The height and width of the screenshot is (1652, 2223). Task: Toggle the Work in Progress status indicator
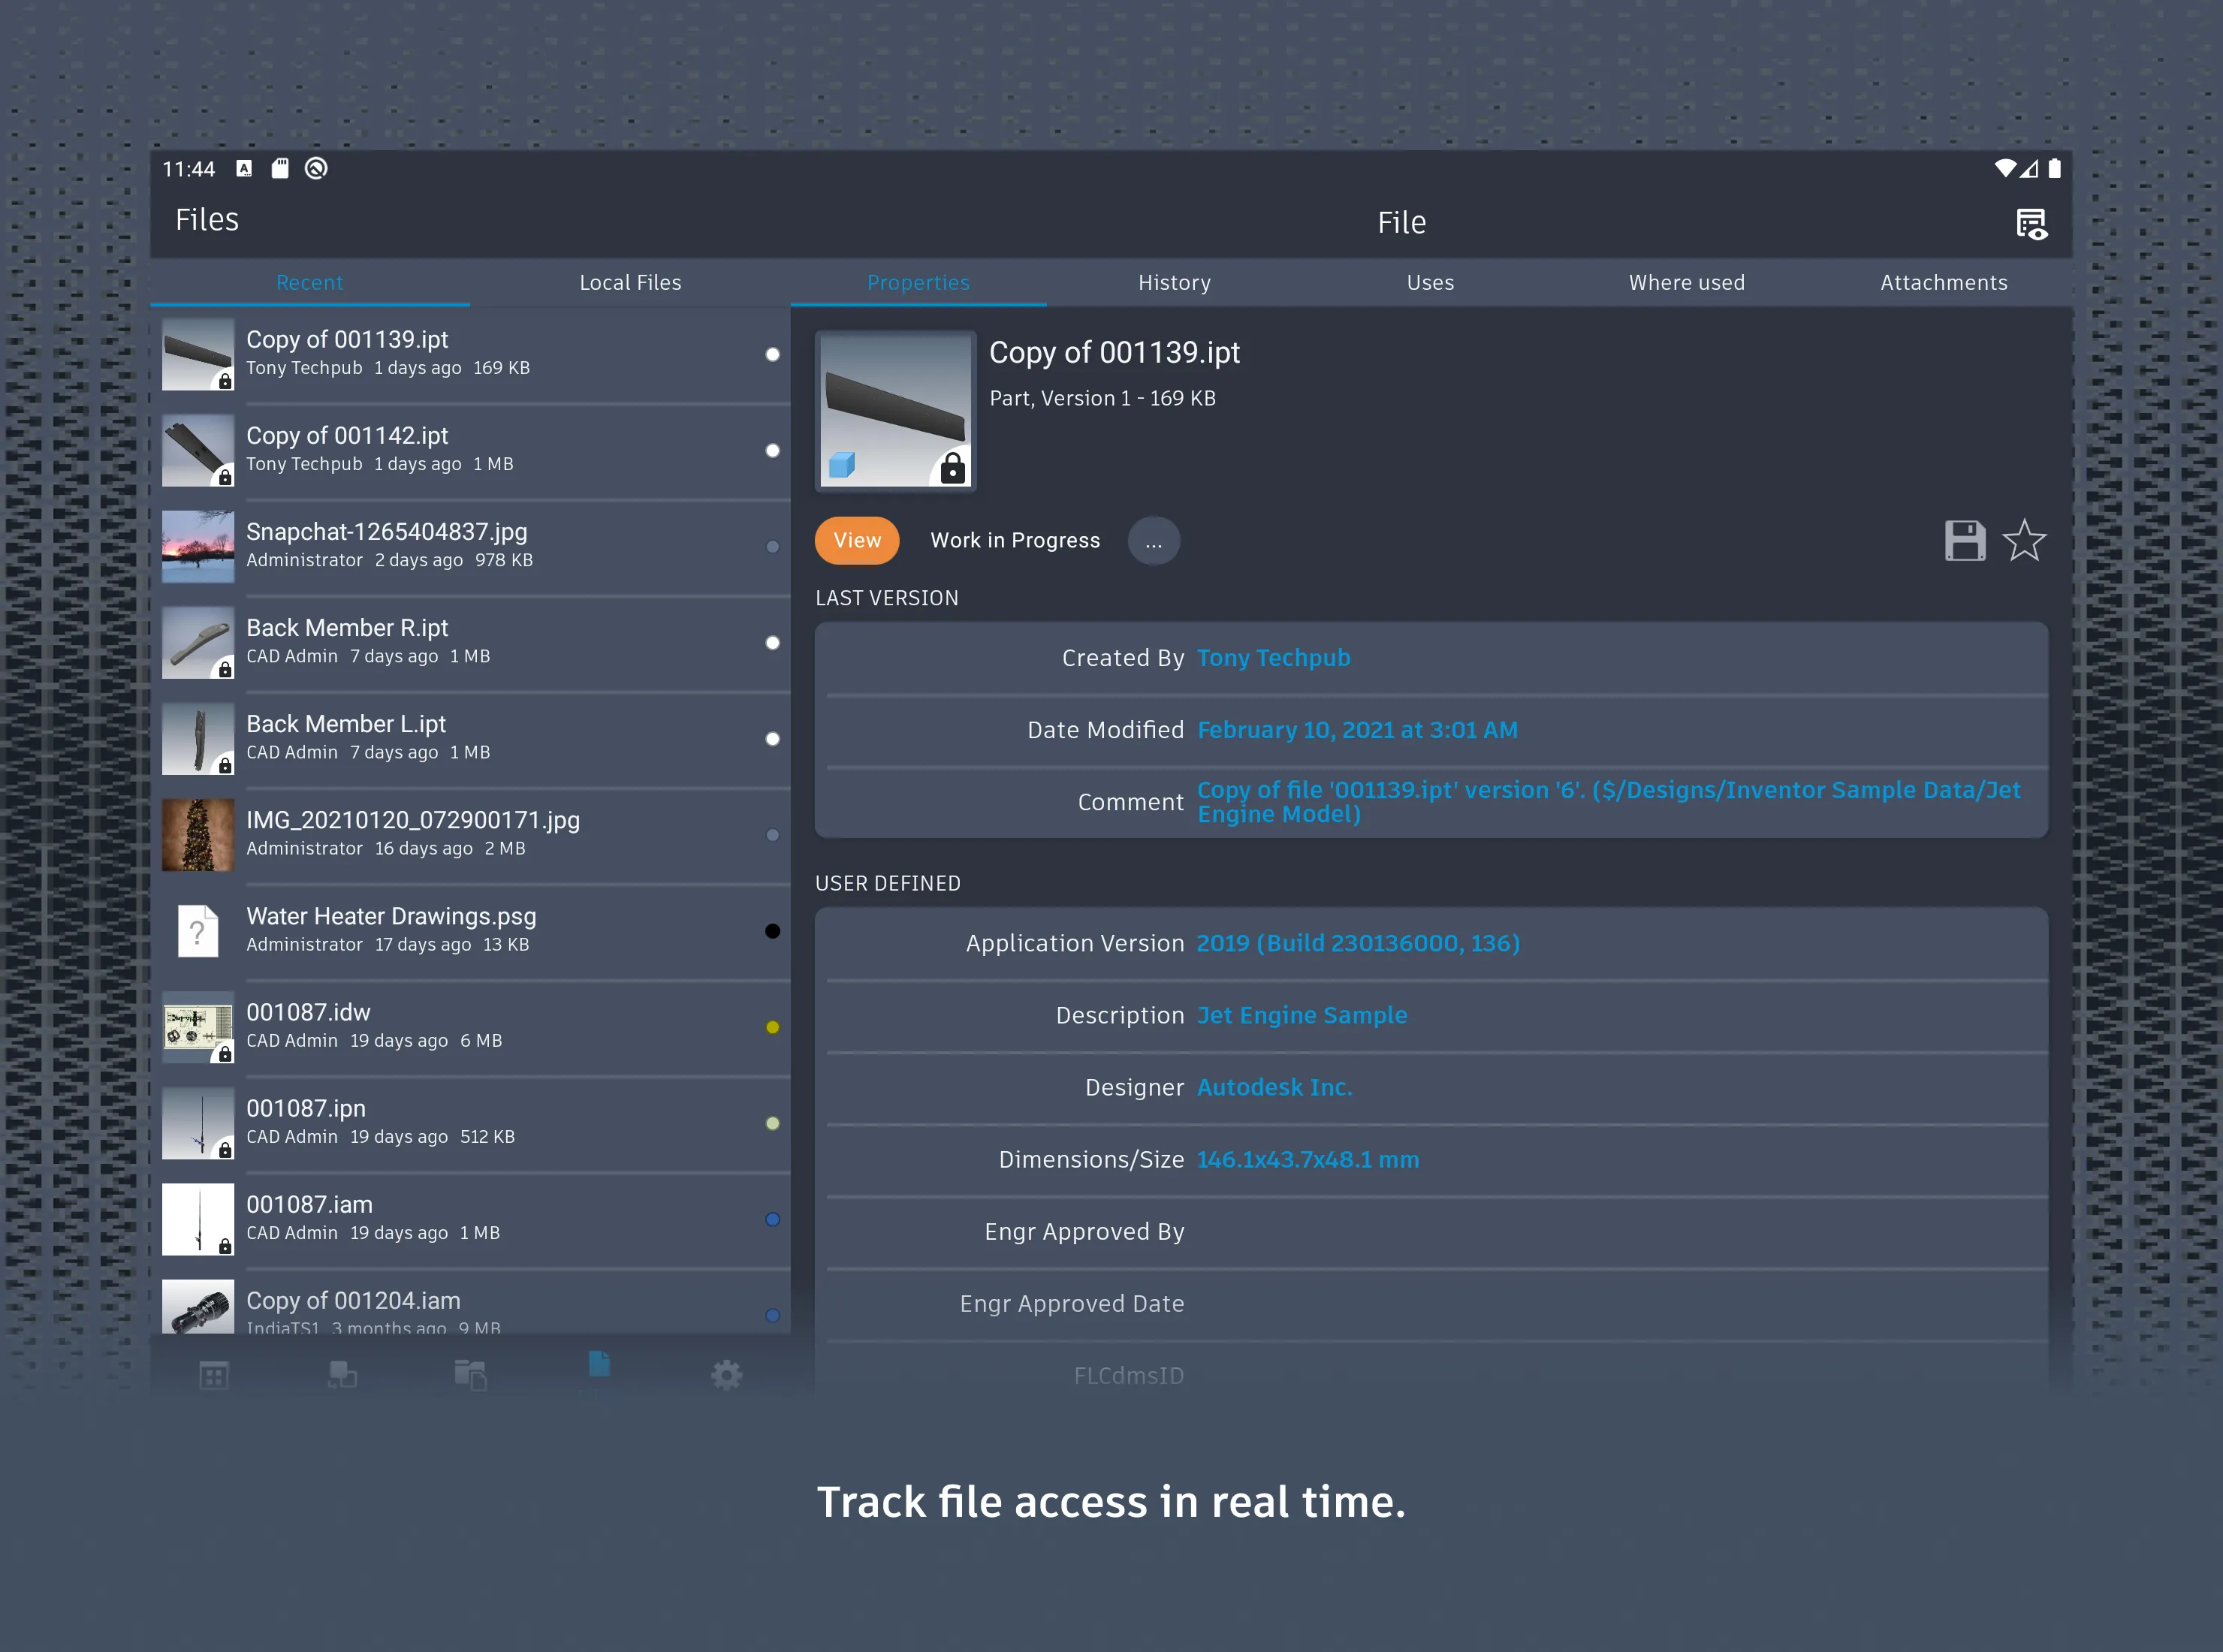pos(1013,540)
